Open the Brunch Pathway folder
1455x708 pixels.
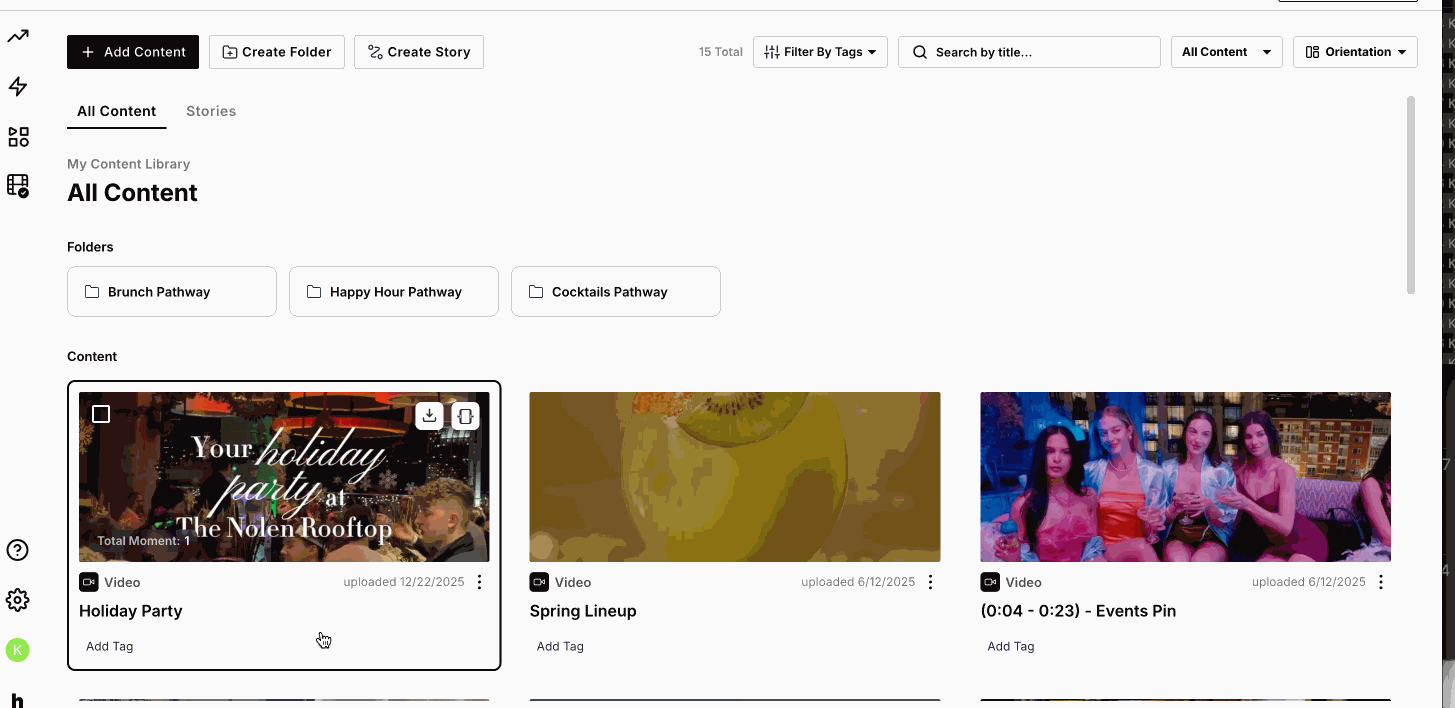click(172, 292)
